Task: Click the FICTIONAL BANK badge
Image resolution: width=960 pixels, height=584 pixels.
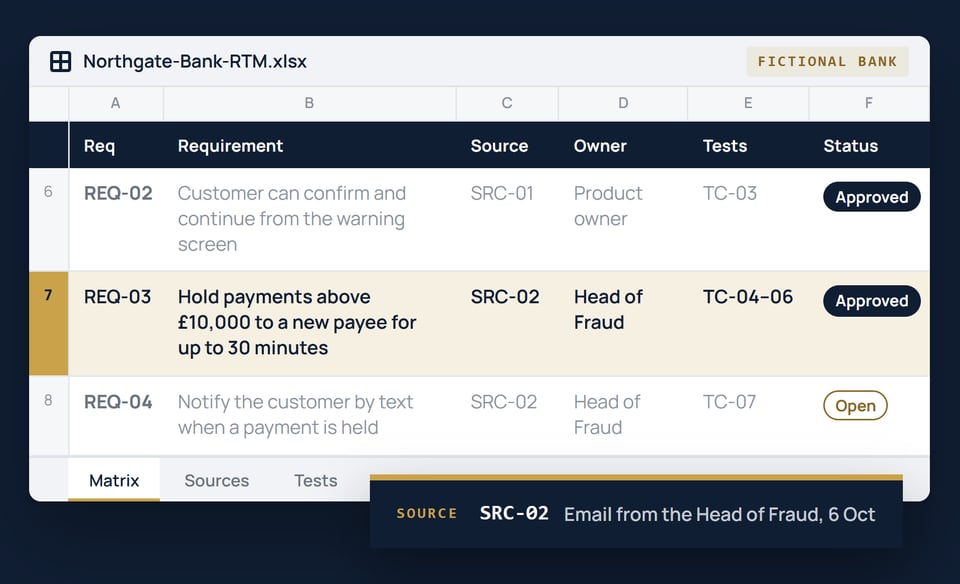Action: (x=827, y=61)
